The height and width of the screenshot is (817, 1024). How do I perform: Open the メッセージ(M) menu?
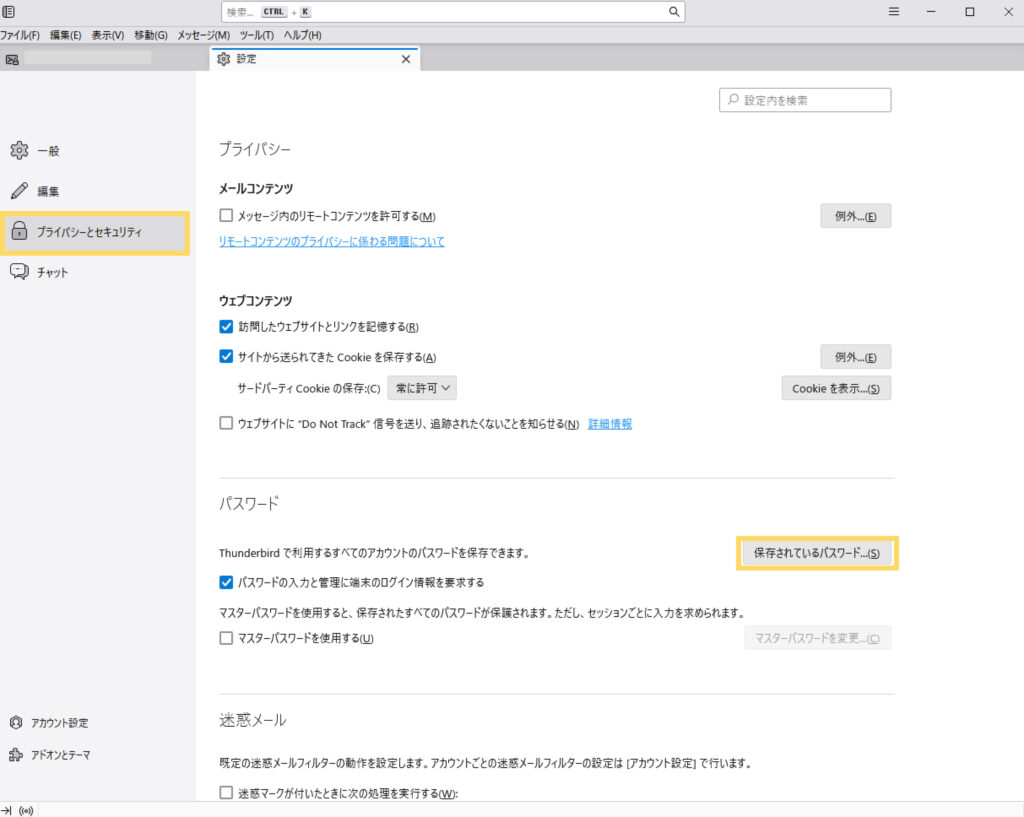pos(203,35)
